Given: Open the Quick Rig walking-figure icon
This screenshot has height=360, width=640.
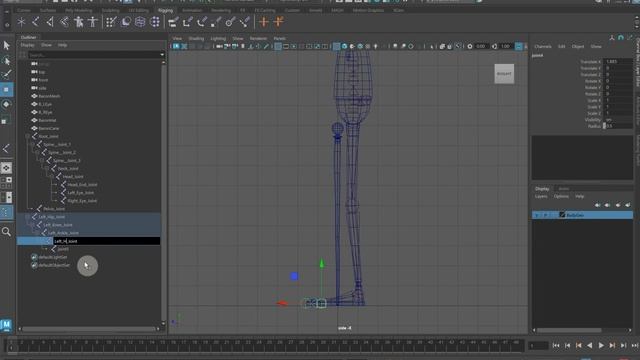Looking at the screenshot, I should (78, 22).
